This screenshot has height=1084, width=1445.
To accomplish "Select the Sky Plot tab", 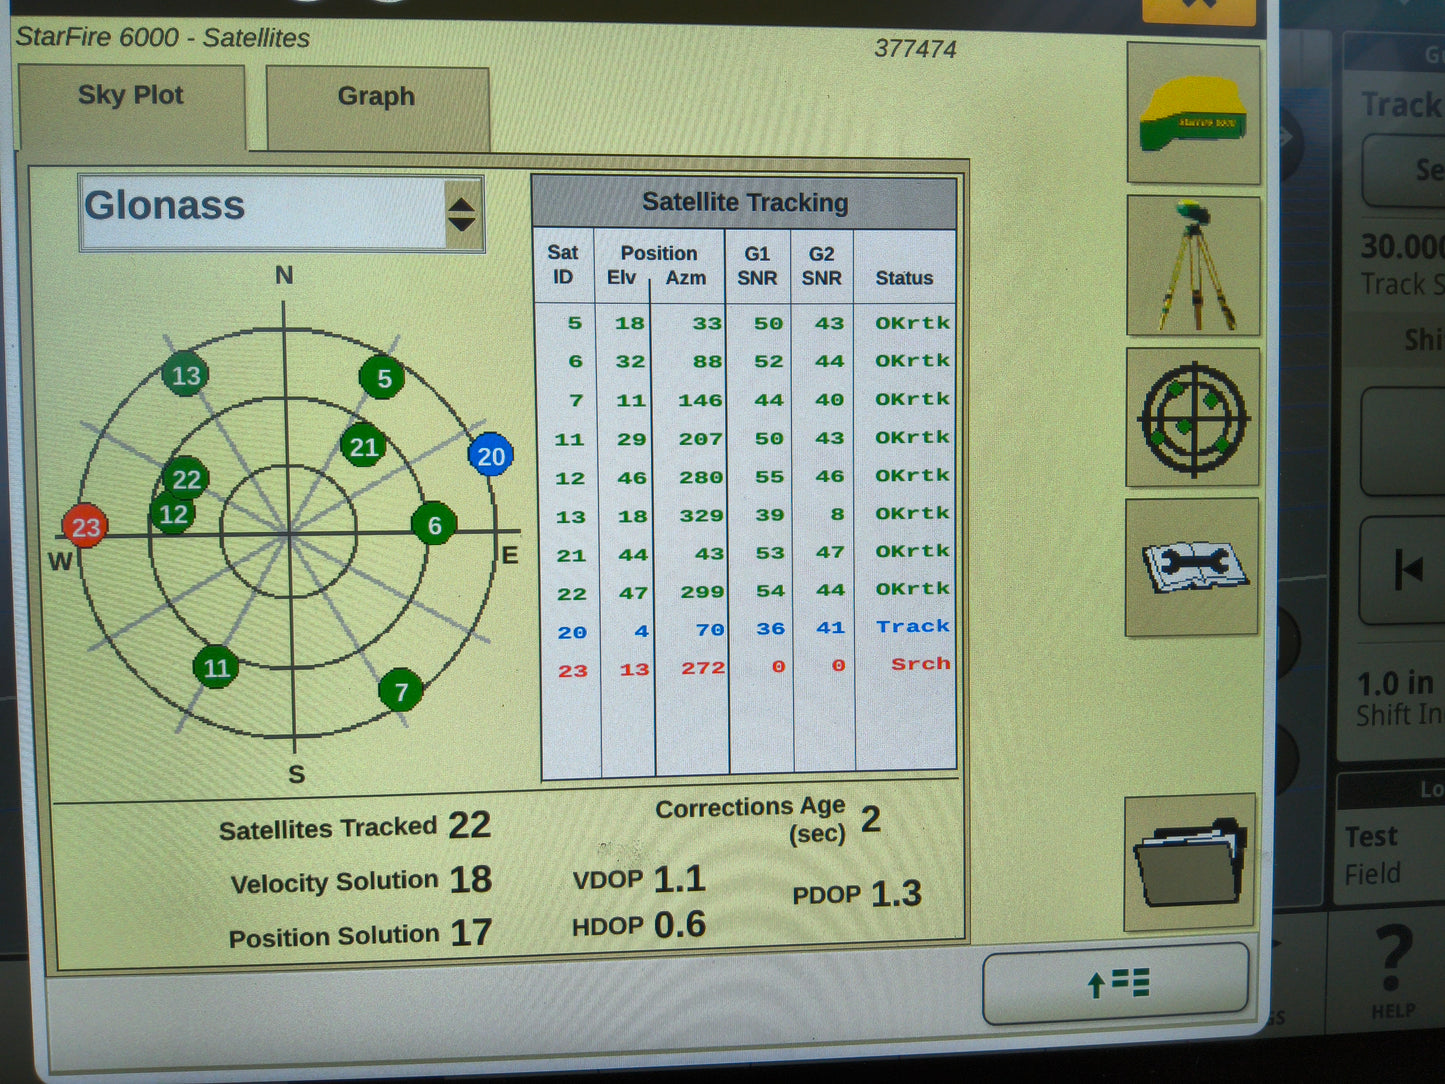I will (131, 95).
